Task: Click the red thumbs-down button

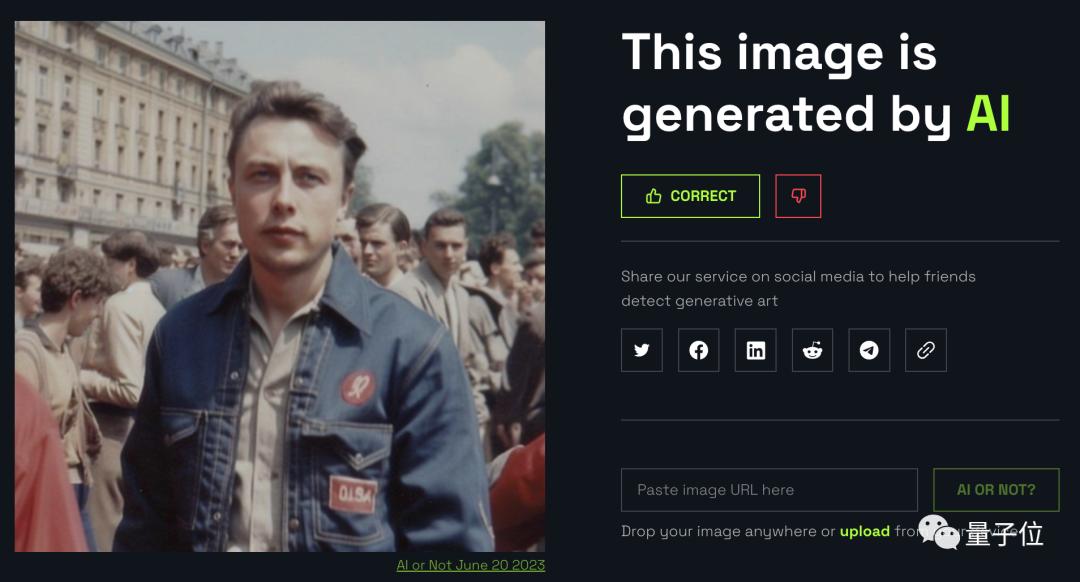Action: tap(798, 196)
